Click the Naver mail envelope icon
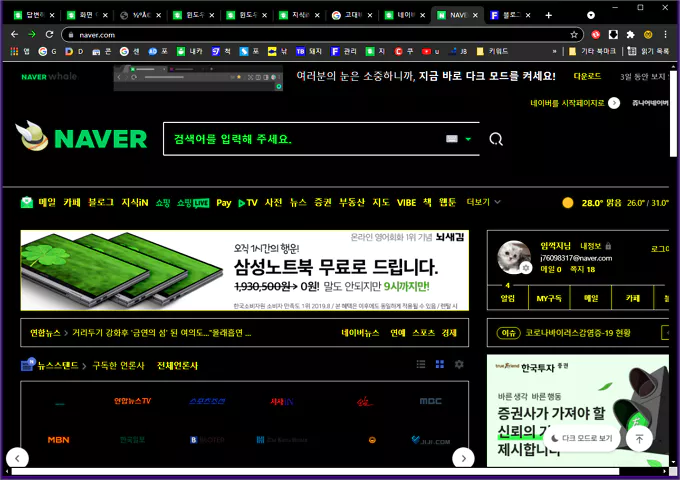This screenshot has width=680, height=480. 27,202
